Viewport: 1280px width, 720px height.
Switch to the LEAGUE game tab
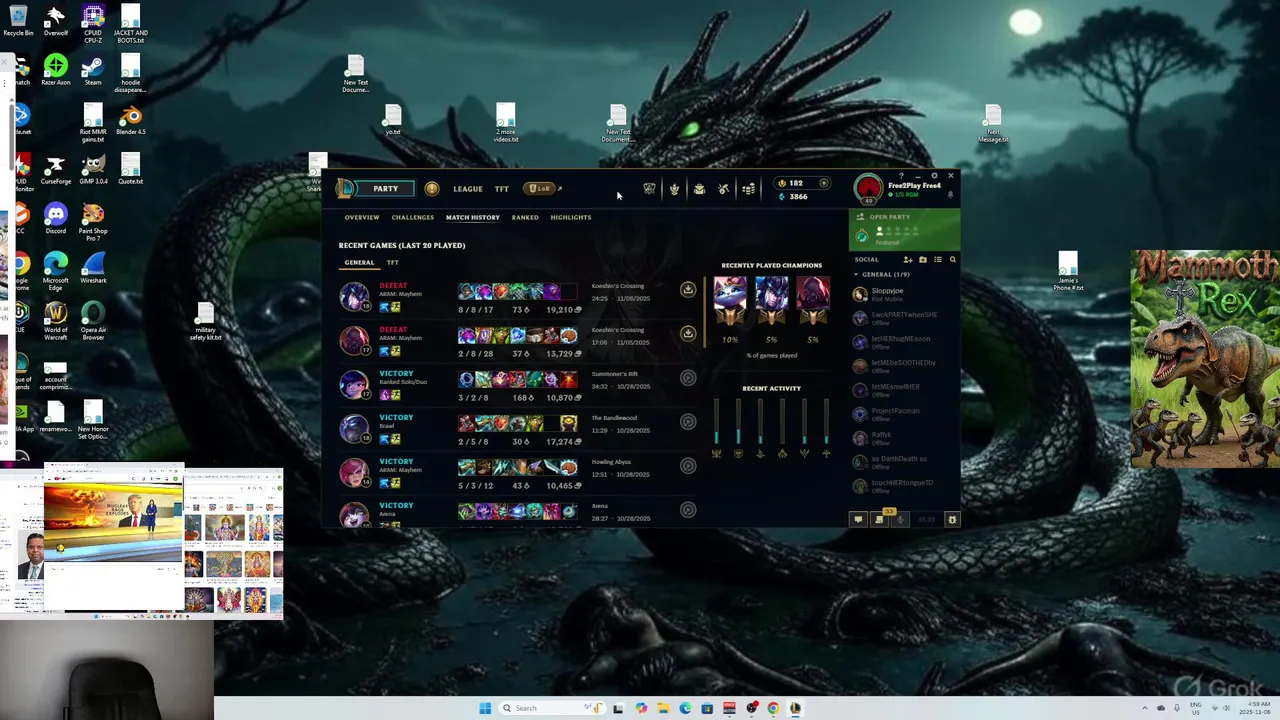click(467, 189)
